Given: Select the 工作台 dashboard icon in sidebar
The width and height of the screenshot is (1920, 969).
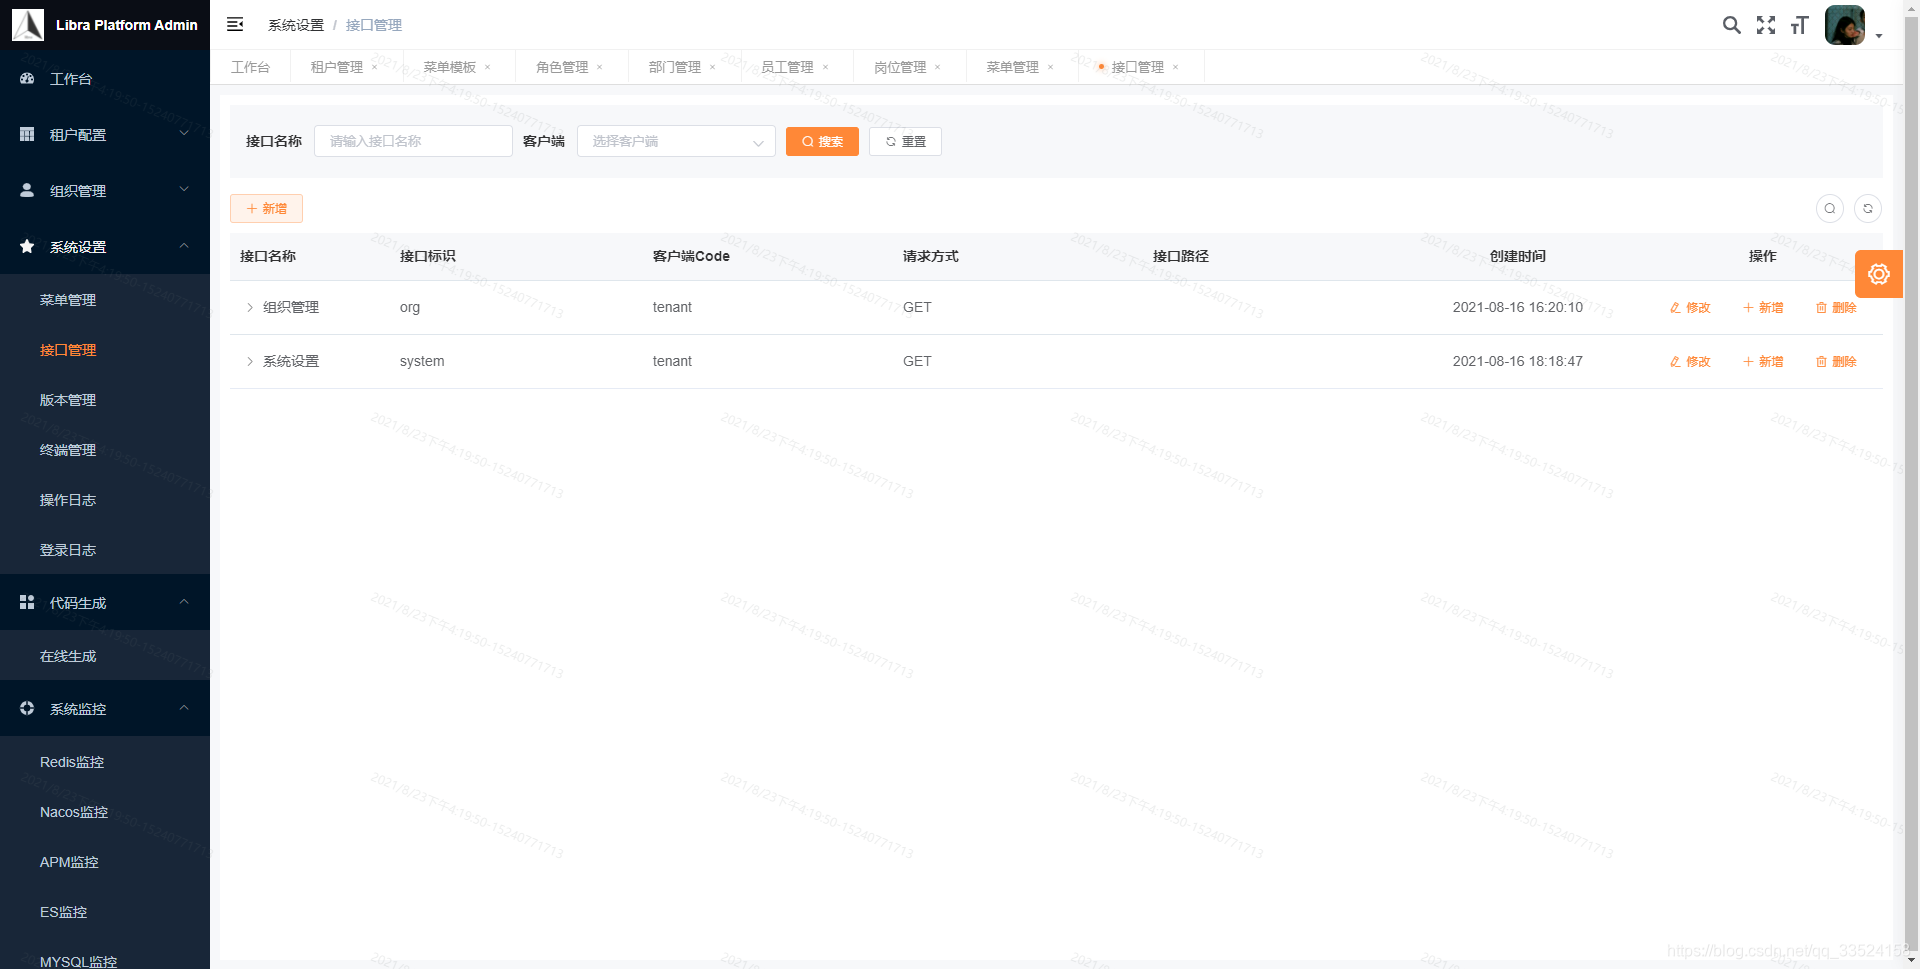Looking at the screenshot, I should tap(26, 78).
